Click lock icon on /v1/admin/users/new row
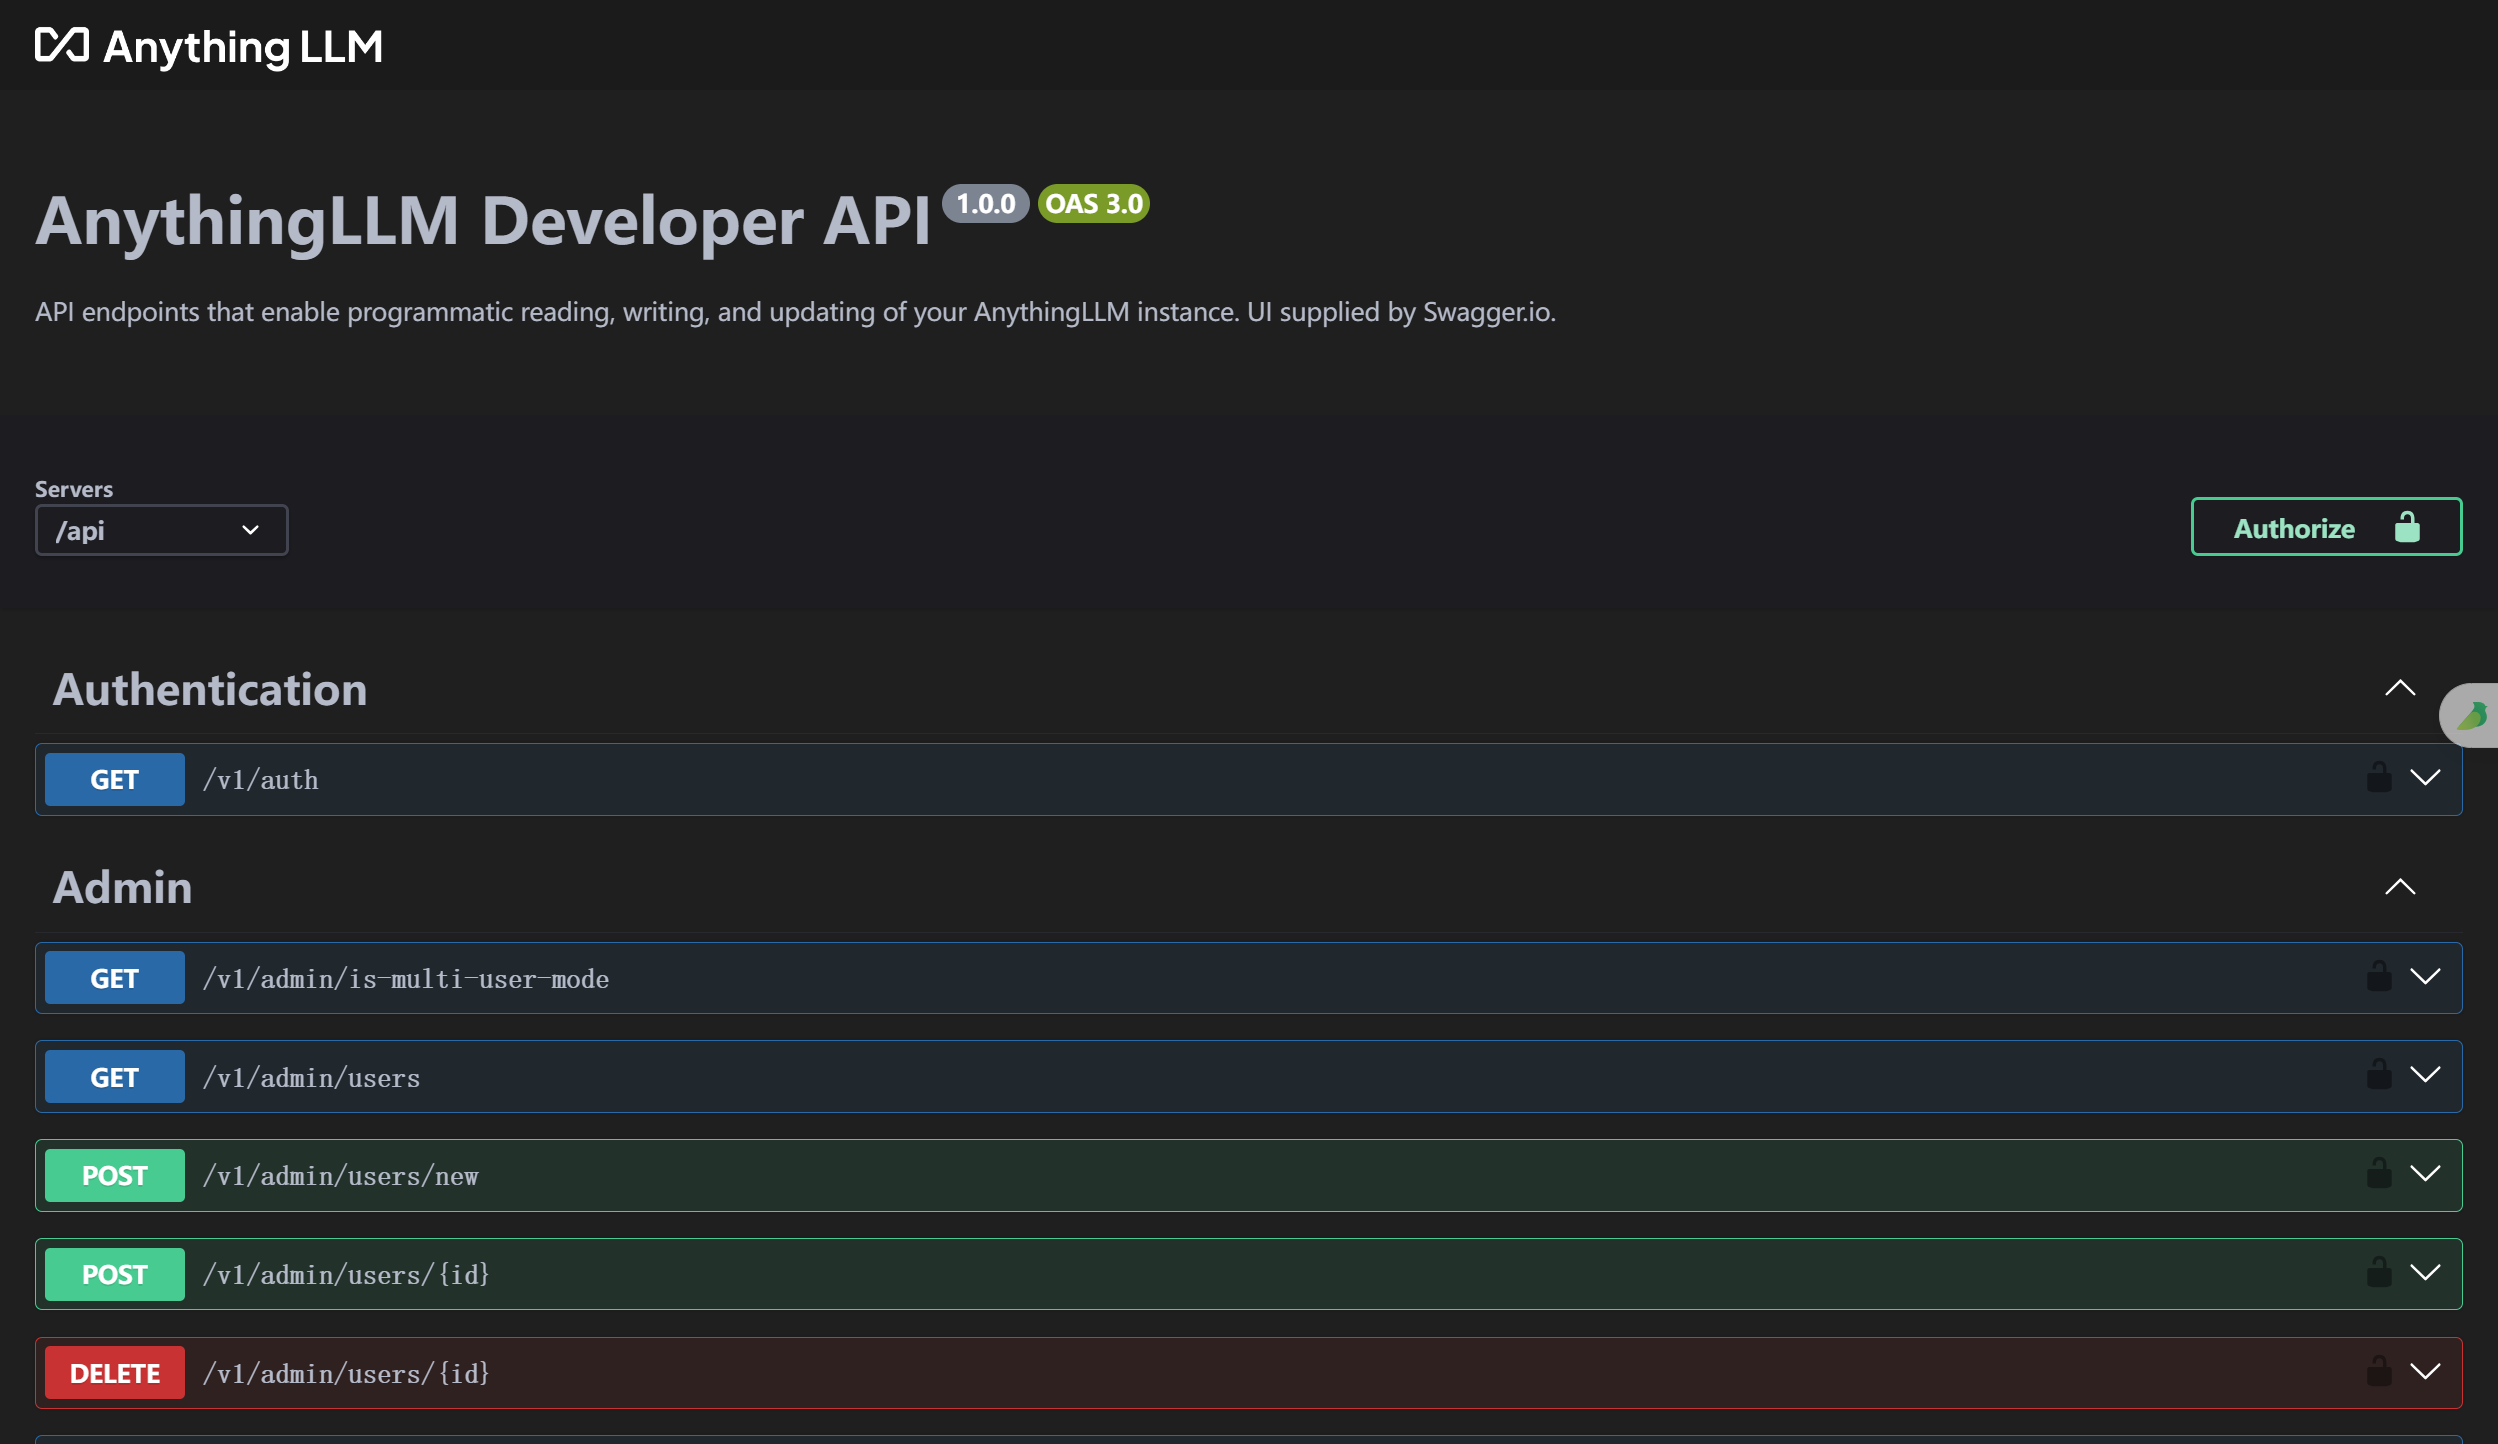Image resolution: width=2498 pixels, height=1444 pixels. tap(2379, 1174)
